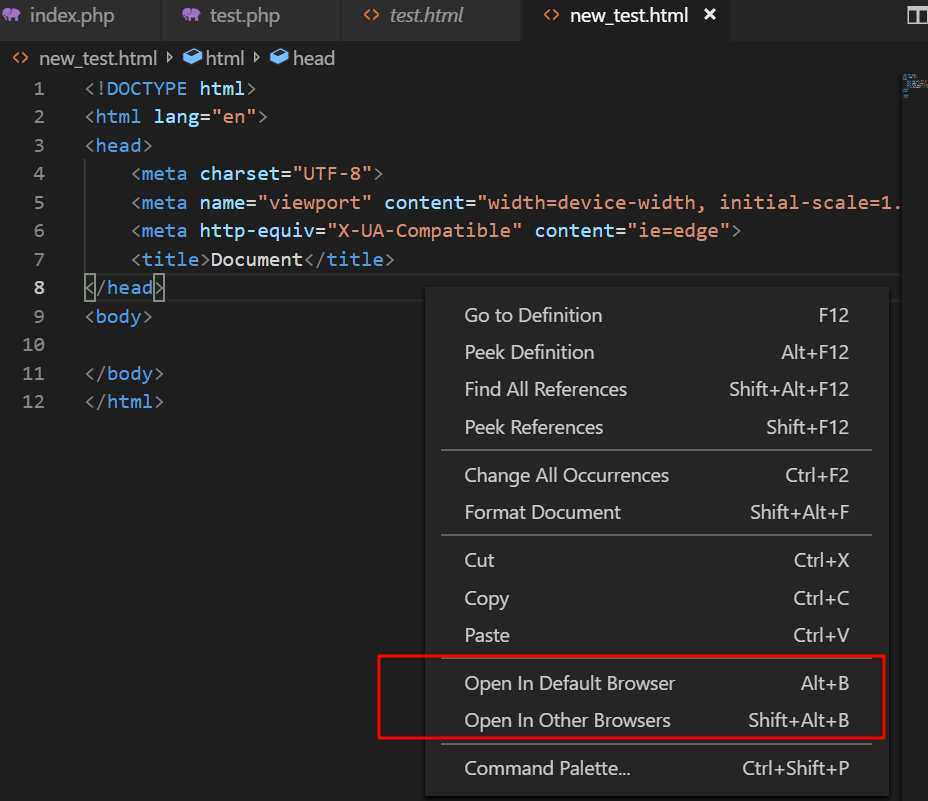Choose Copy from the context menu
The image size is (928, 801).
tap(656, 599)
